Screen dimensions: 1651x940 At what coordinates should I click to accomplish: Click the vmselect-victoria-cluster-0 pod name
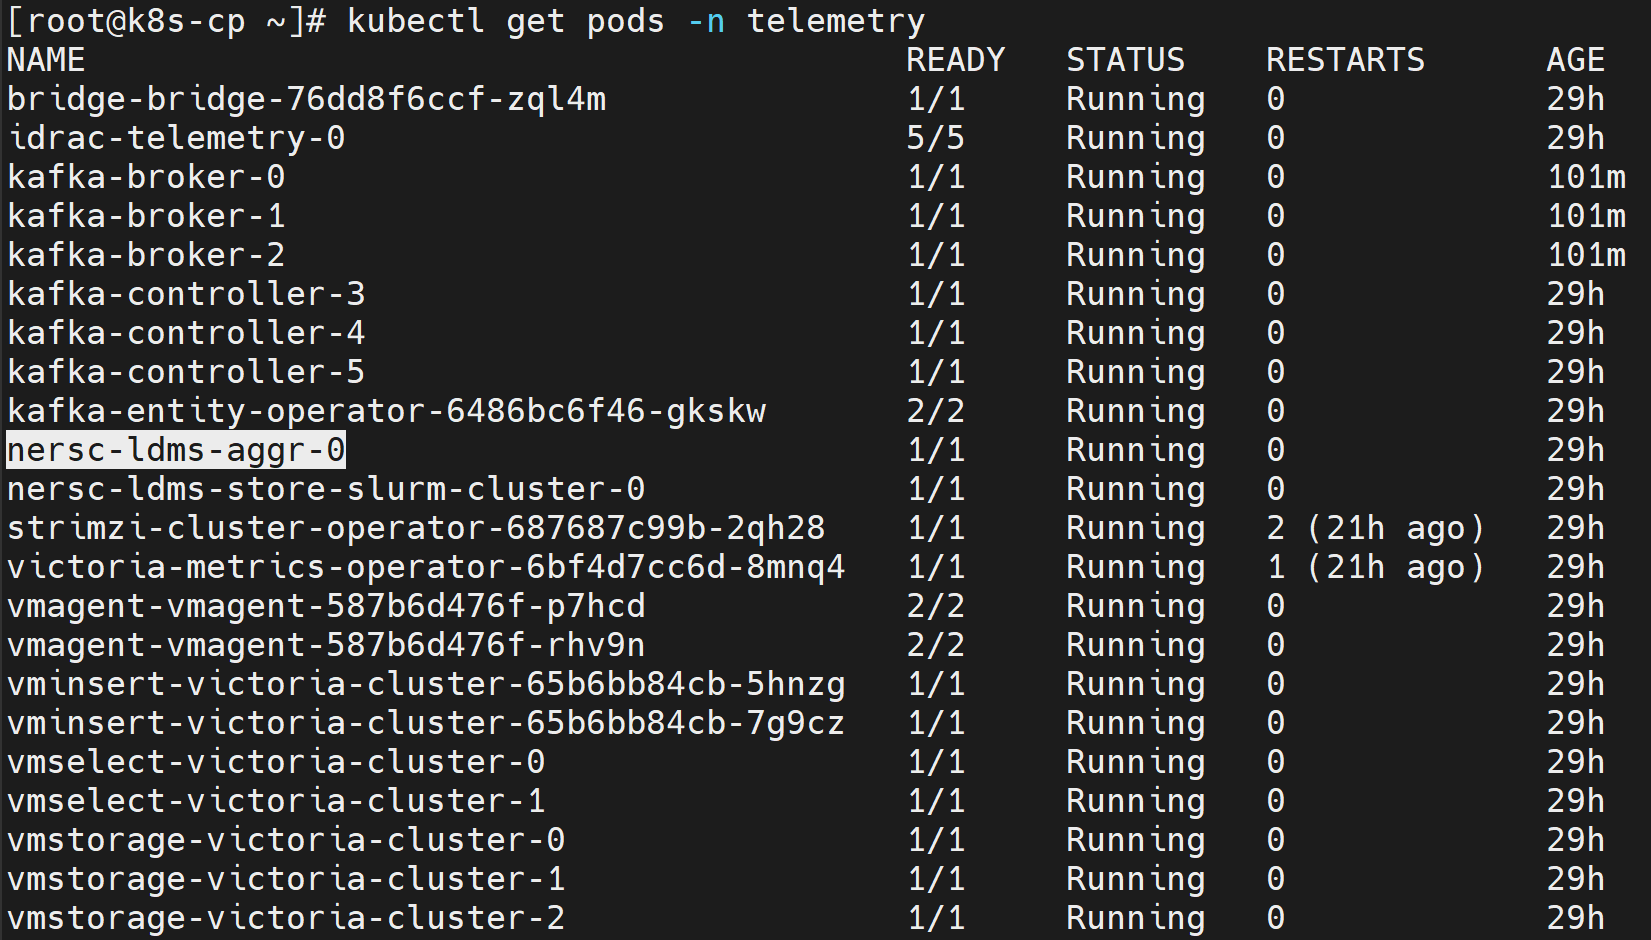tap(276, 762)
